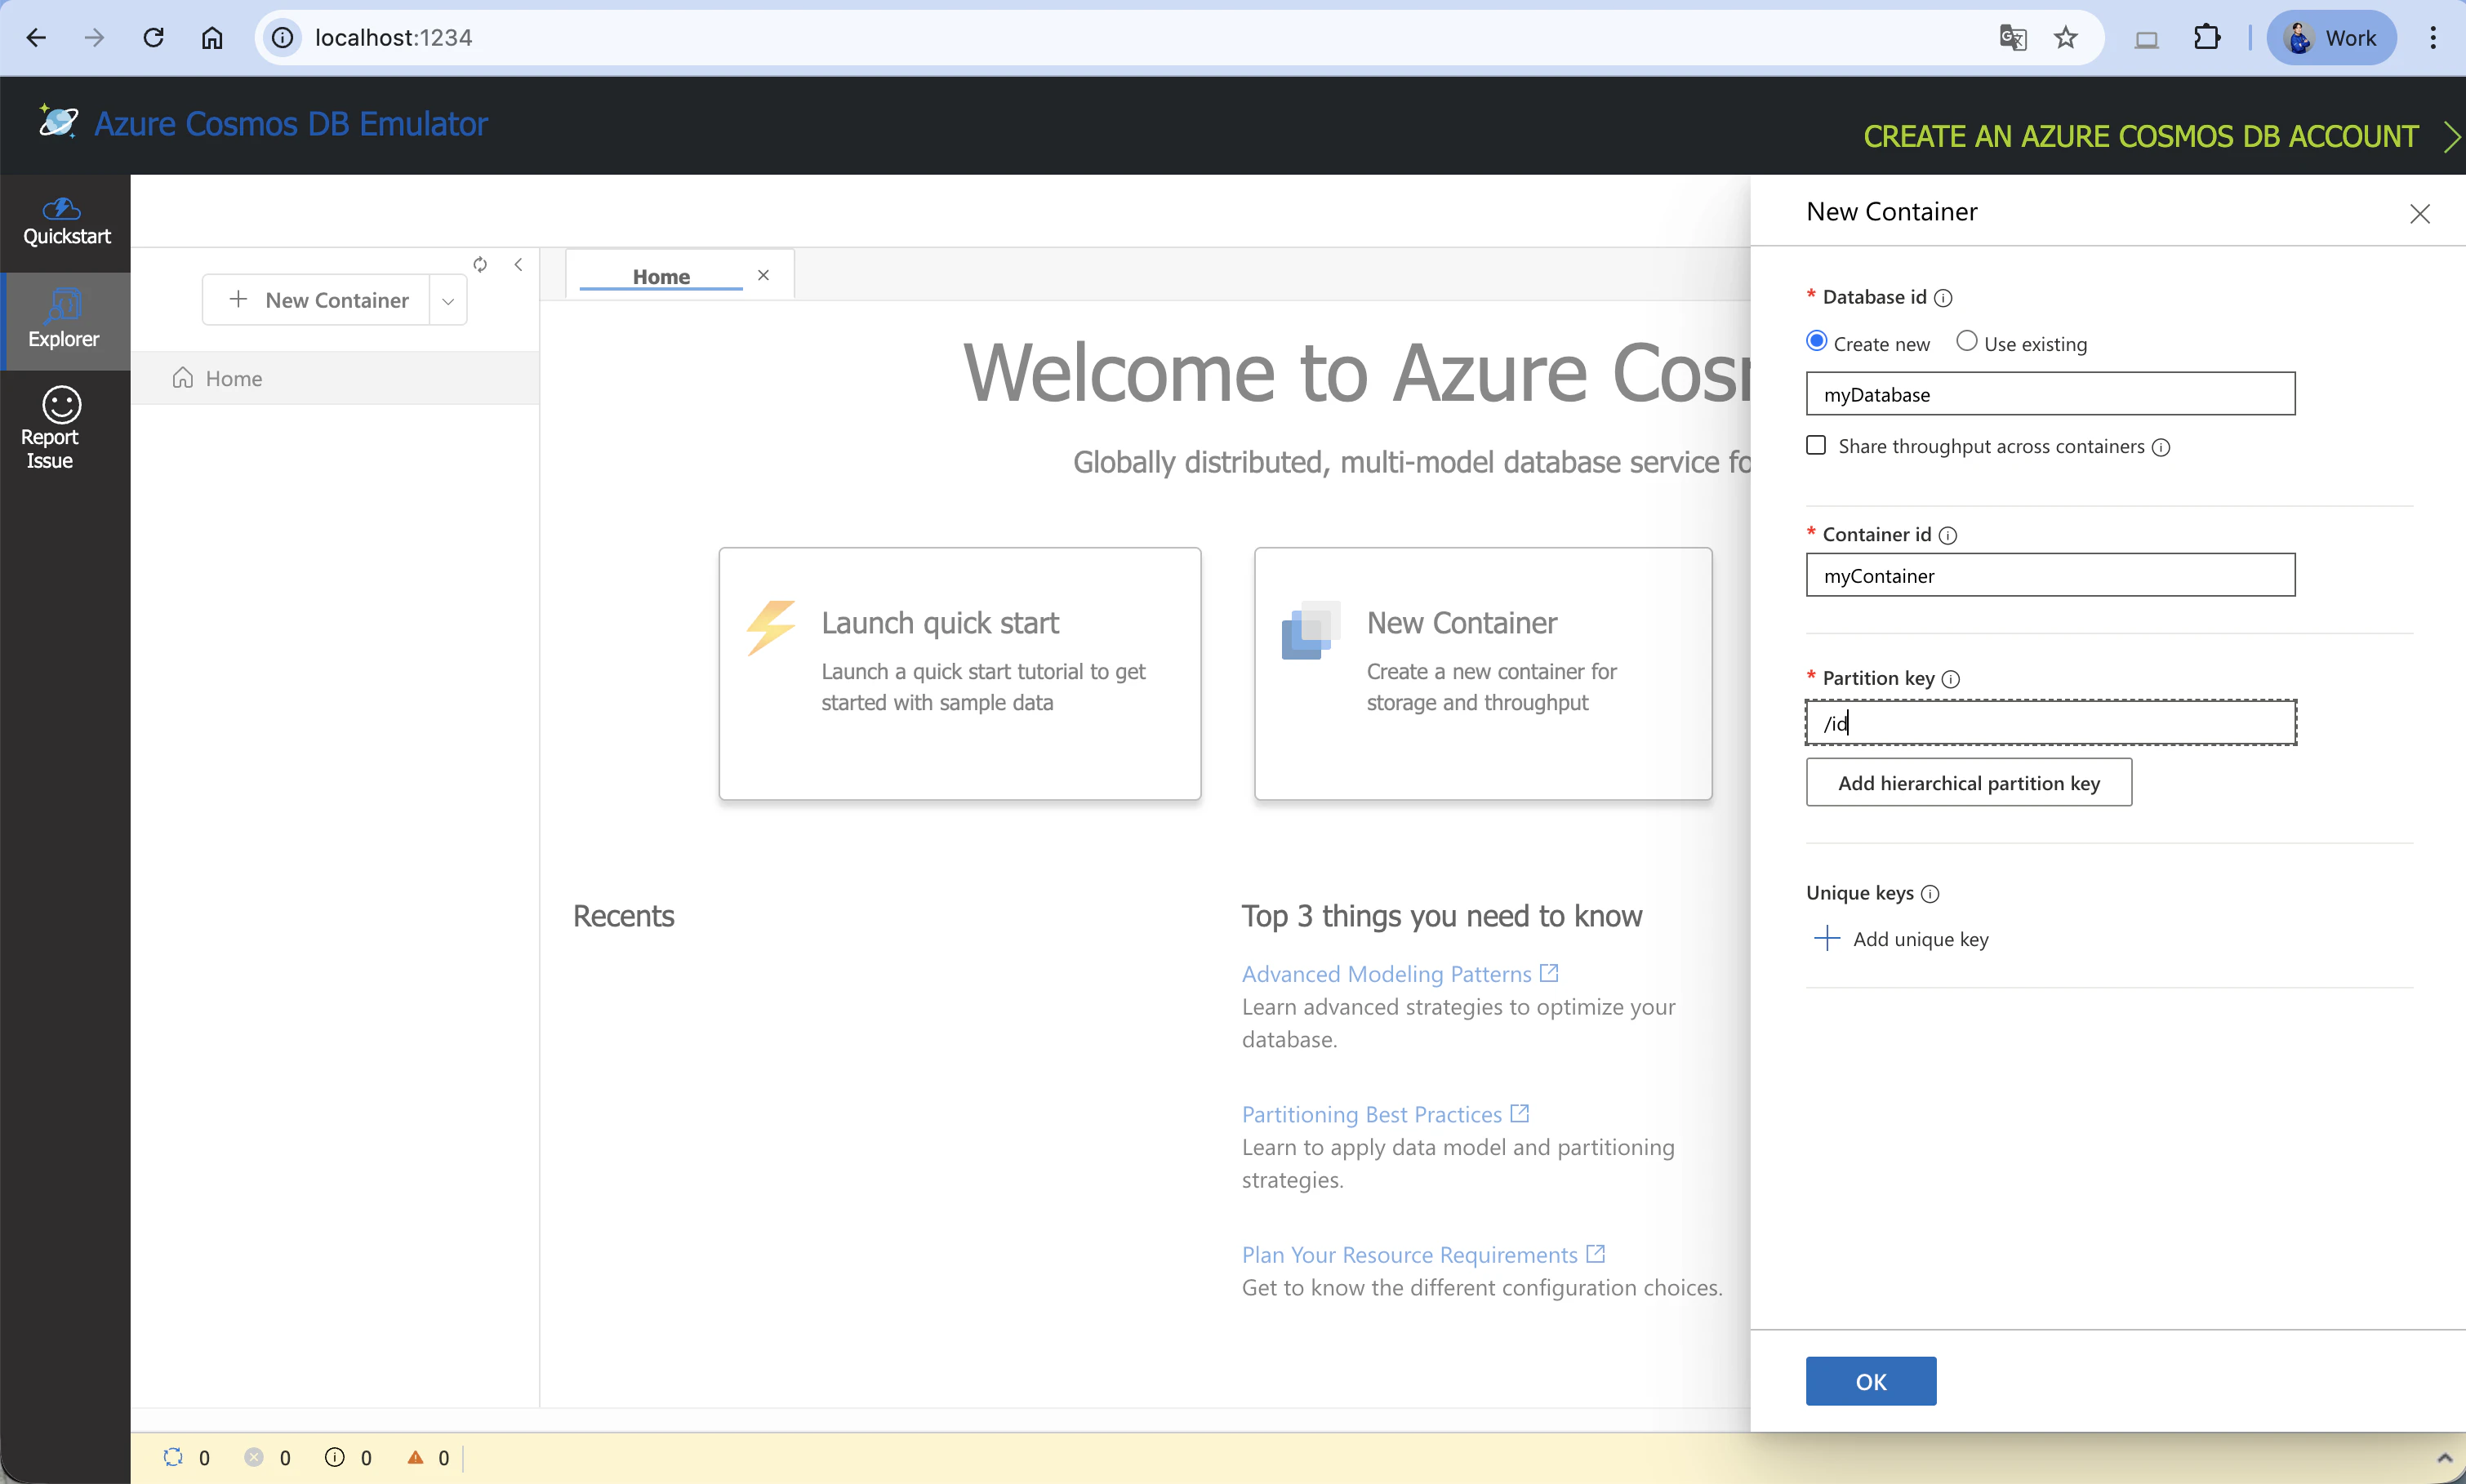The height and width of the screenshot is (1484, 2466).
Task: Click the in-progress notifications icon in status bar
Action: pyautogui.click(x=173, y=1457)
